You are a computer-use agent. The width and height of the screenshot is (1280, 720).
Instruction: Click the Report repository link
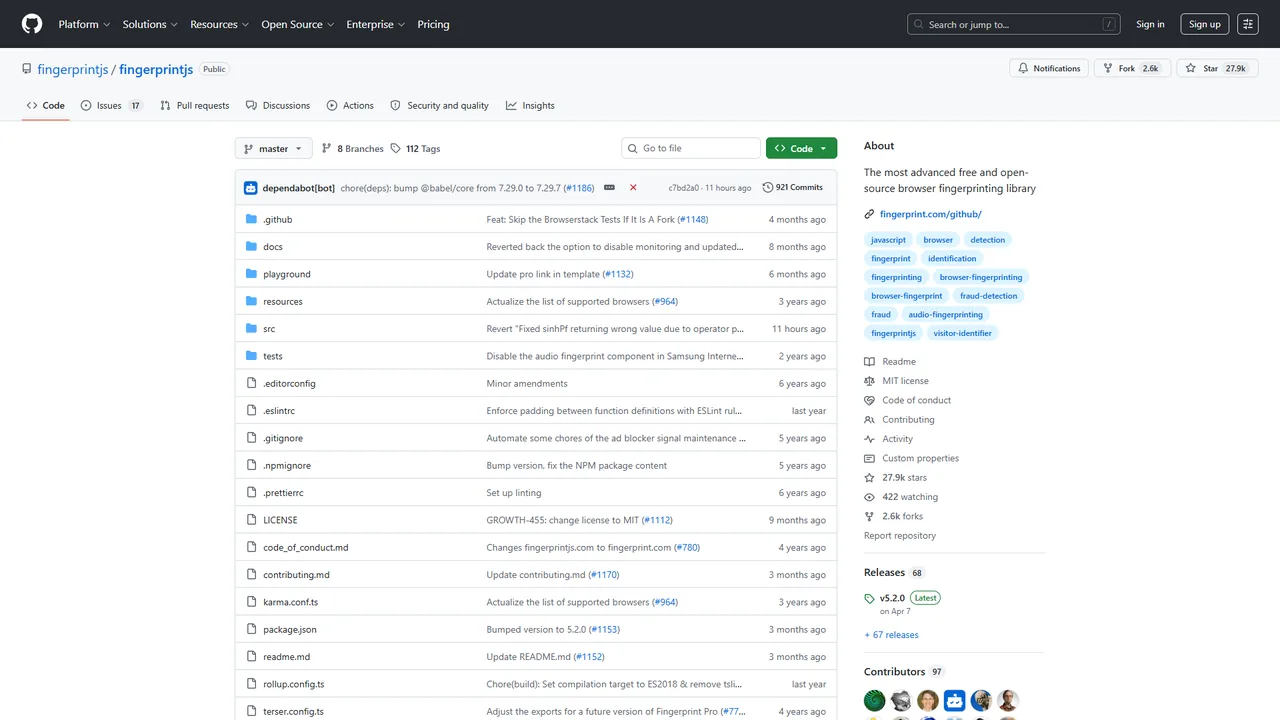tap(900, 536)
